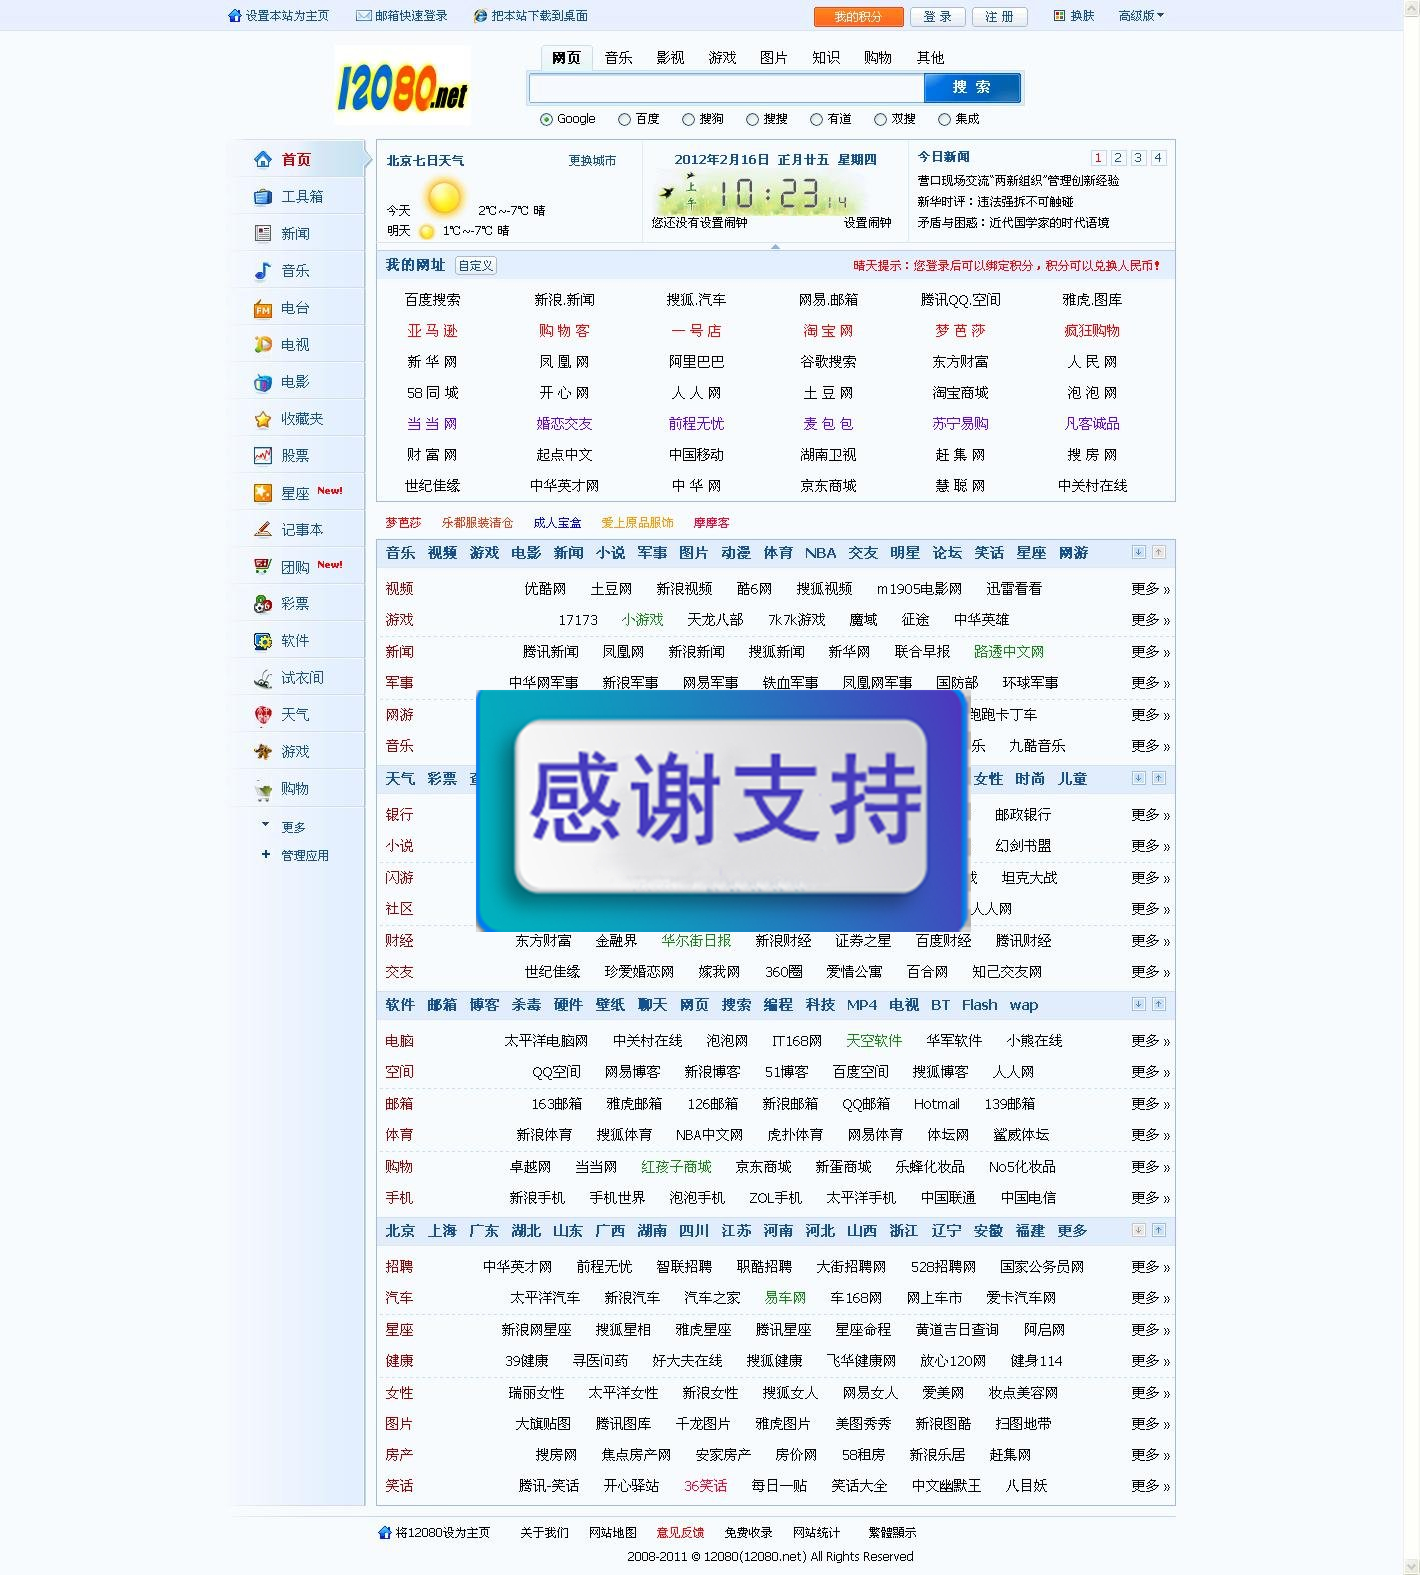Open the 淘宝网 link in 我的网址
Image resolution: width=1420 pixels, height=1575 pixels.
point(828,331)
